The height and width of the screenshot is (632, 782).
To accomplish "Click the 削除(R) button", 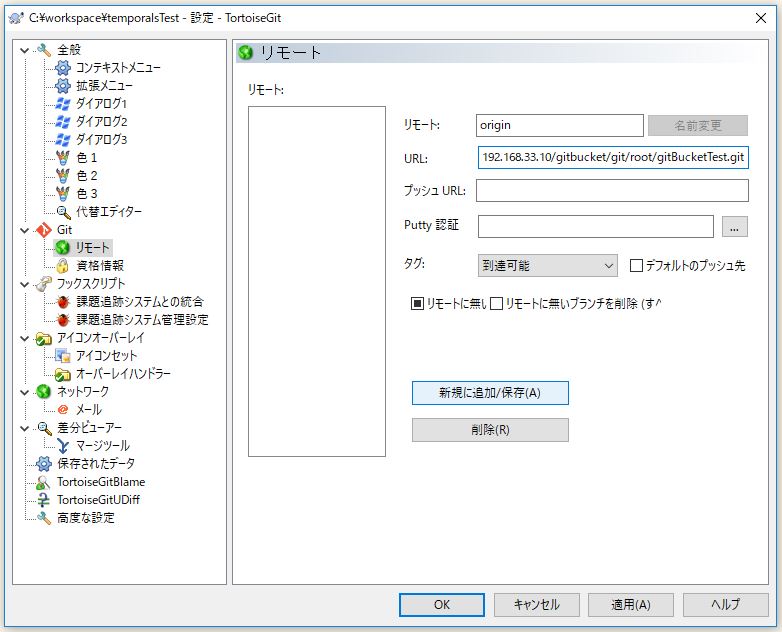I will click(x=490, y=430).
